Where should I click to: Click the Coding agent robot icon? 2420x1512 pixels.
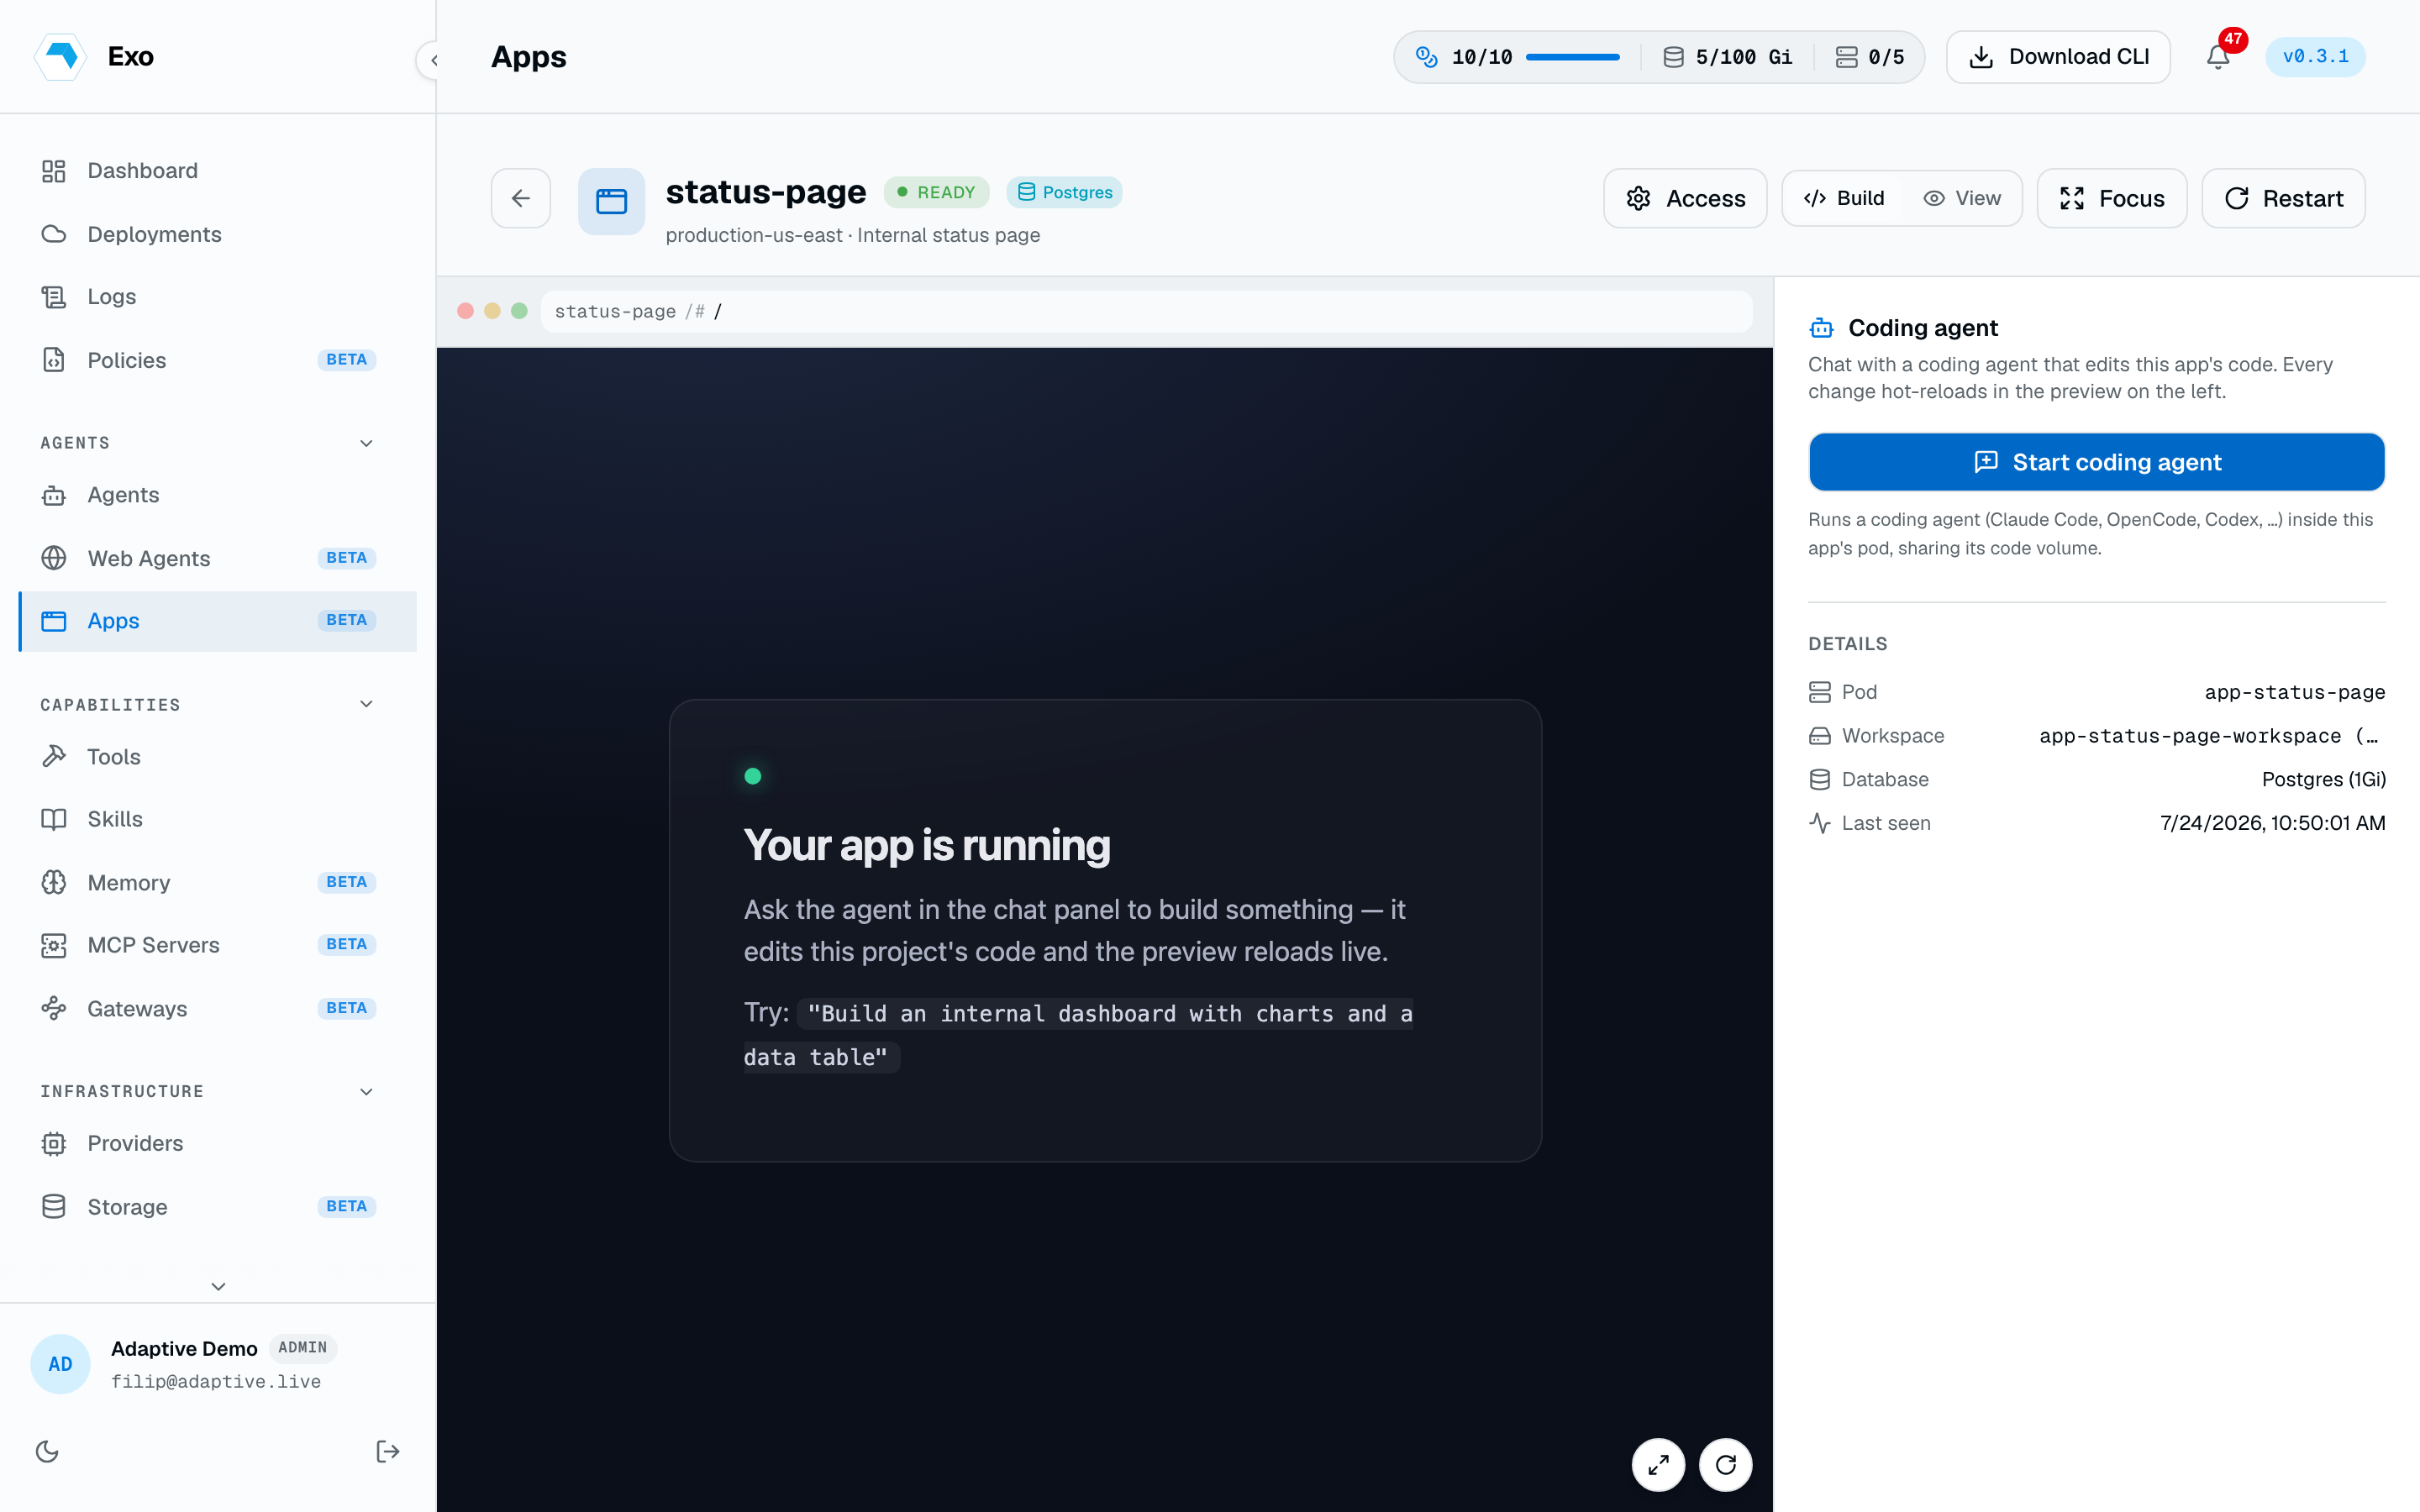pyautogui.click(x=1821, y=328)
